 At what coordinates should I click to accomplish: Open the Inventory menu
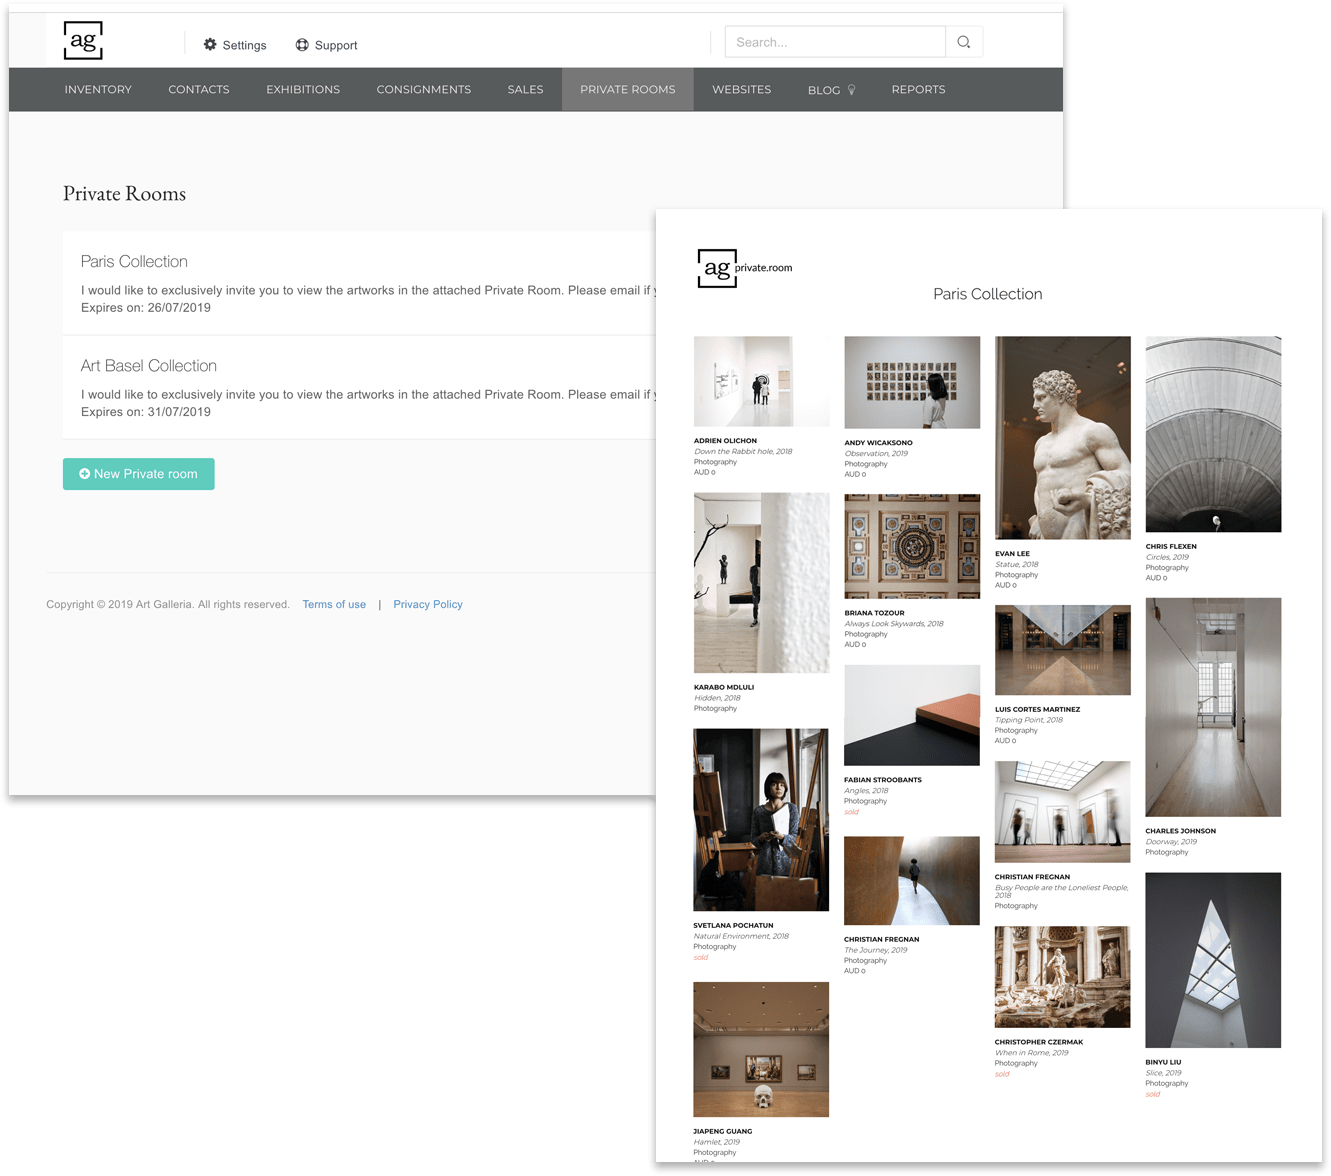tap(98, 90)
